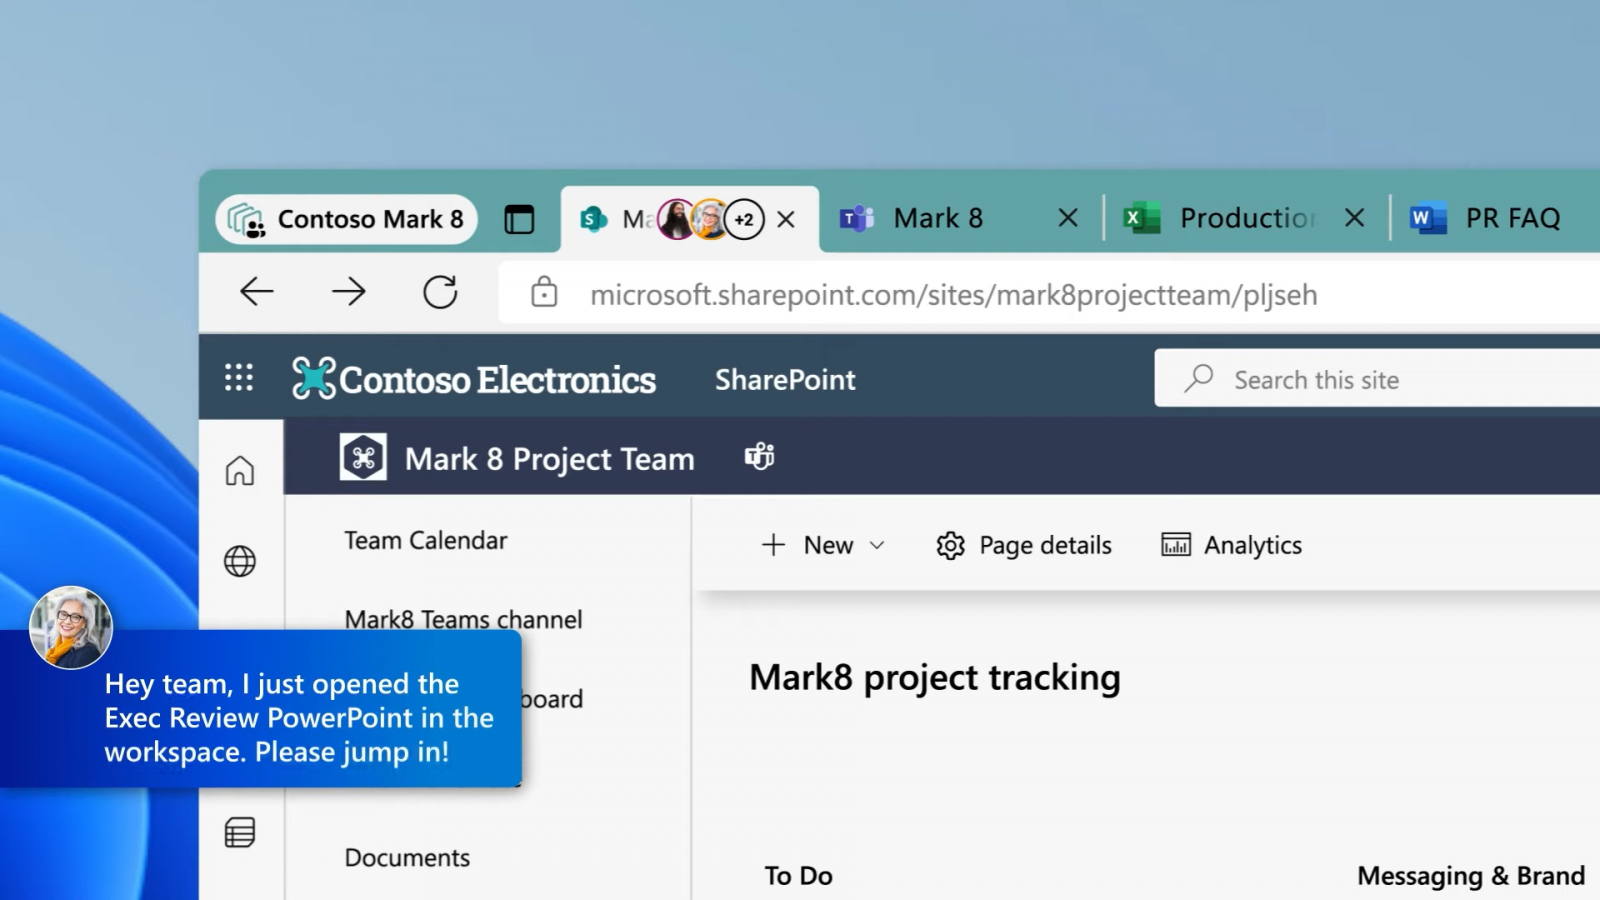Expand the +2 collaborator avatars on the tab
This screenshot has width=1600, height=900.
[743, 219]
